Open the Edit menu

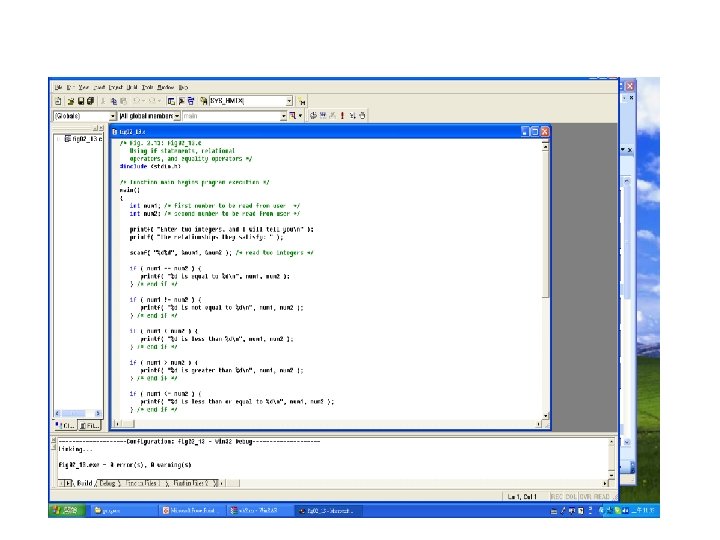click(71, 87)
